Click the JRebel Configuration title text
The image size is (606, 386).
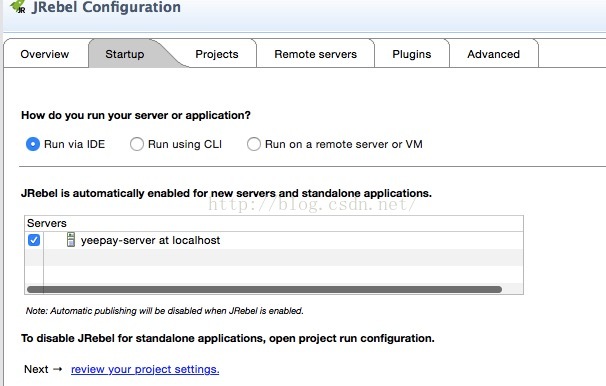[106, 7]
